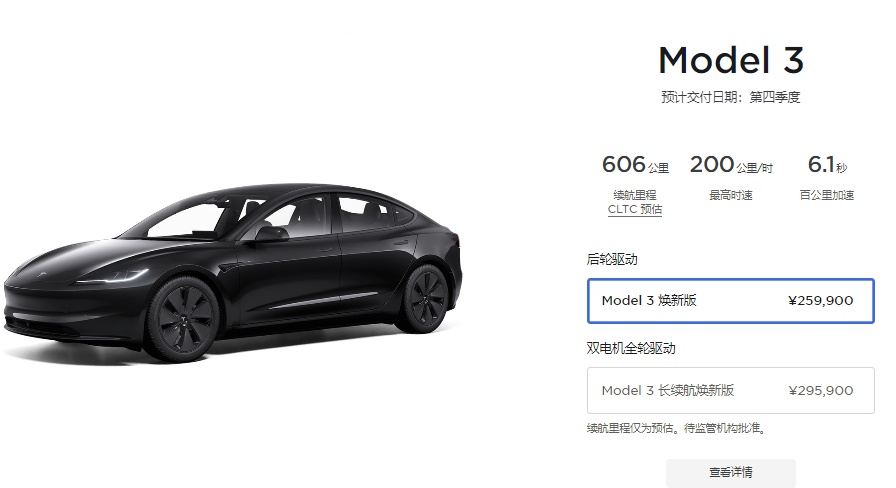Click the 最高时速 label

click(731, 195)
